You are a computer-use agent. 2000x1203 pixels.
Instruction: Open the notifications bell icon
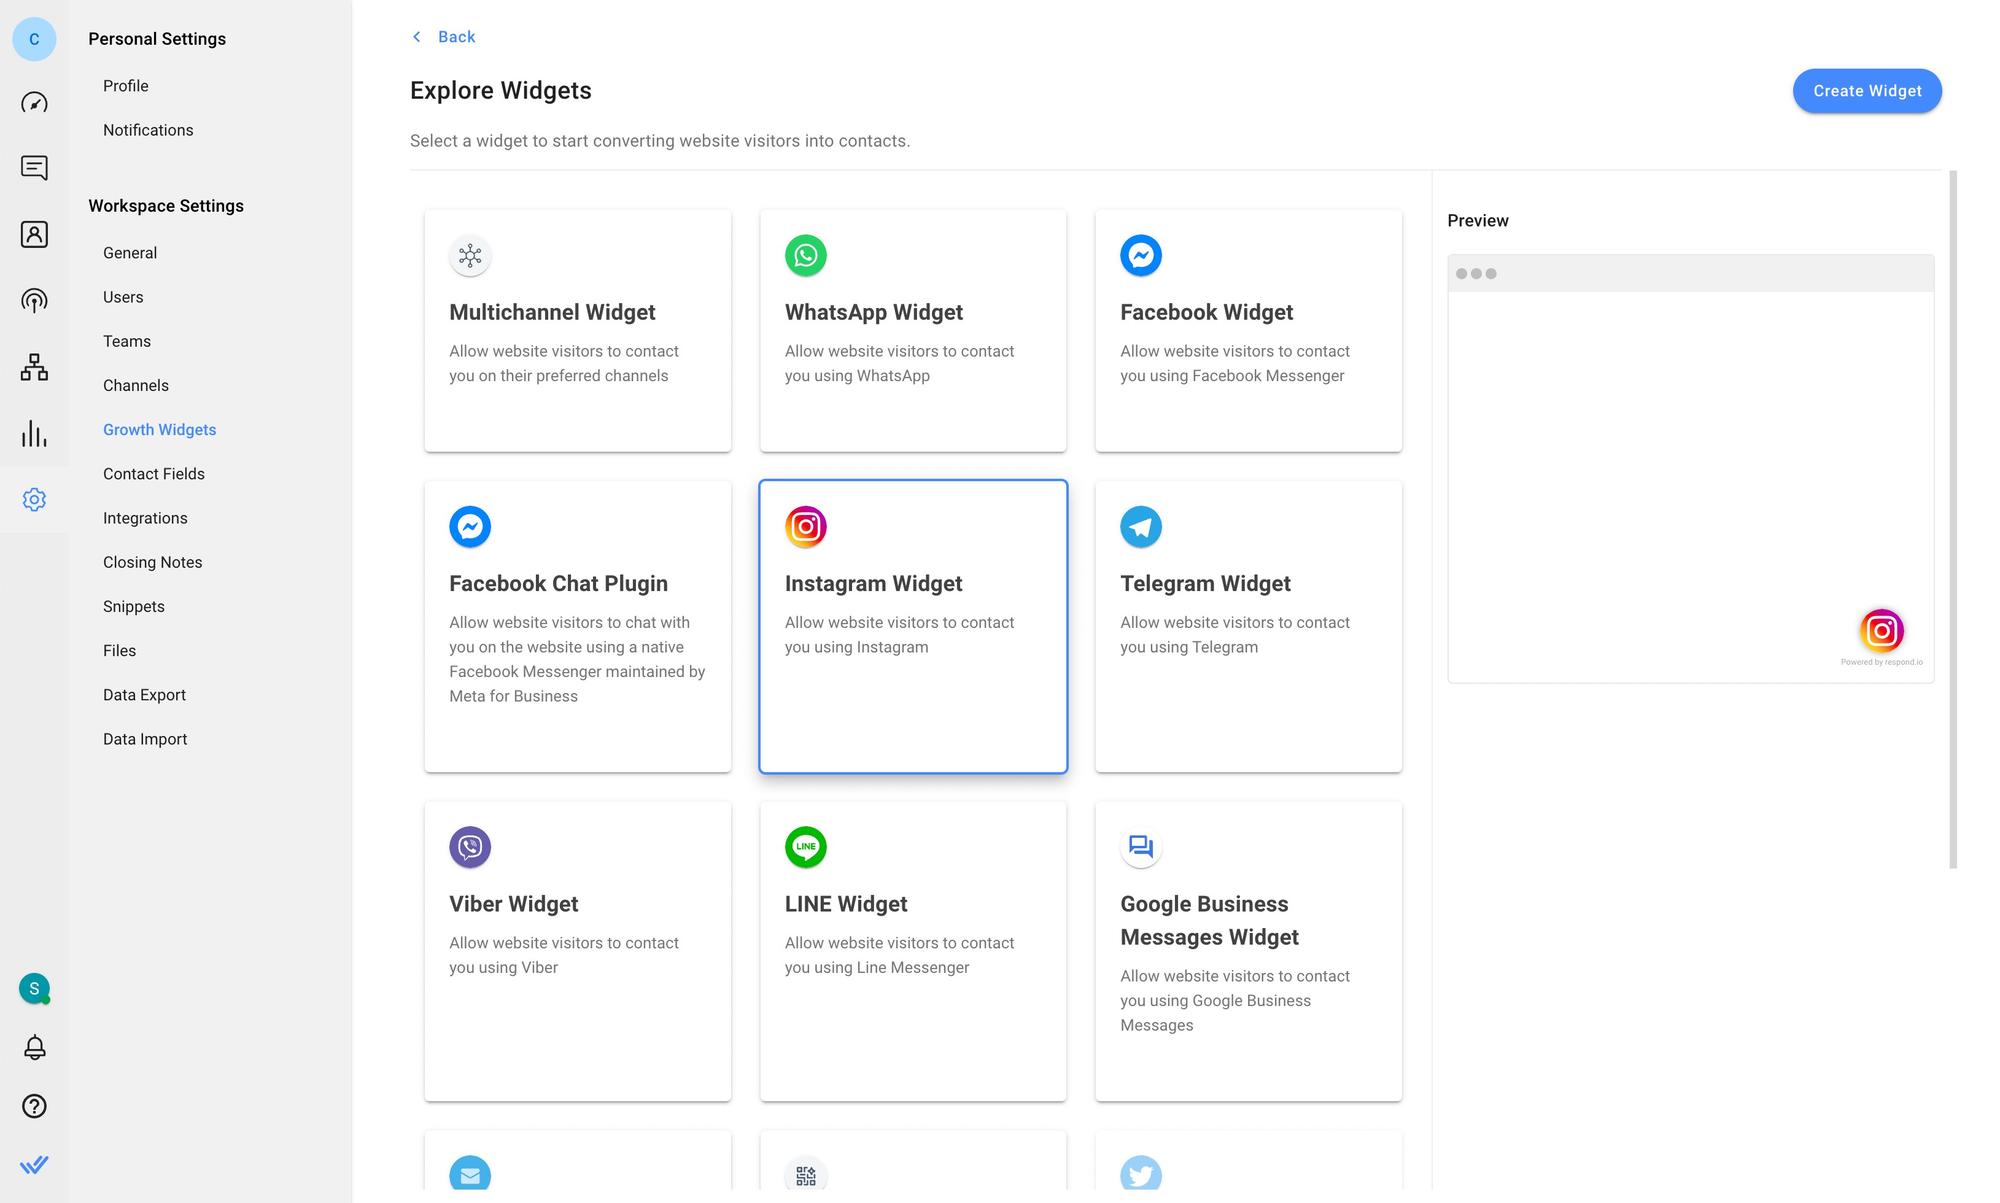point(34,1047)
